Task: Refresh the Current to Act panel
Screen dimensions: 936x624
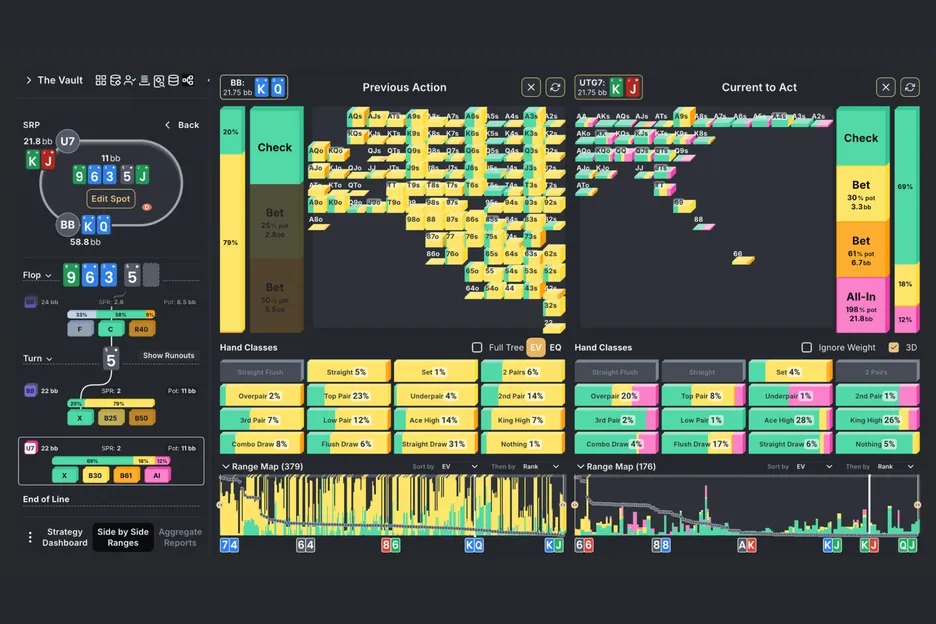Action: pos(910,87)
